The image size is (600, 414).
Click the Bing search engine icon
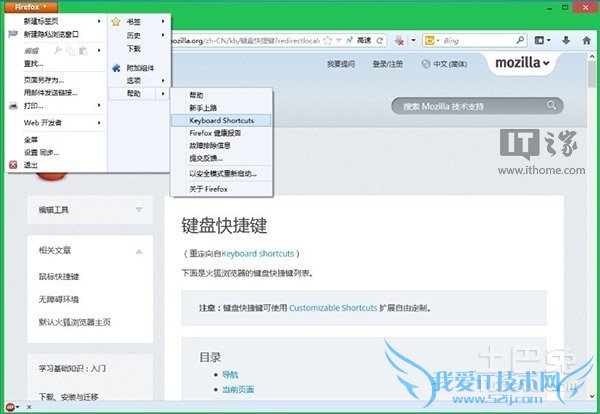(x=430, y=40)
